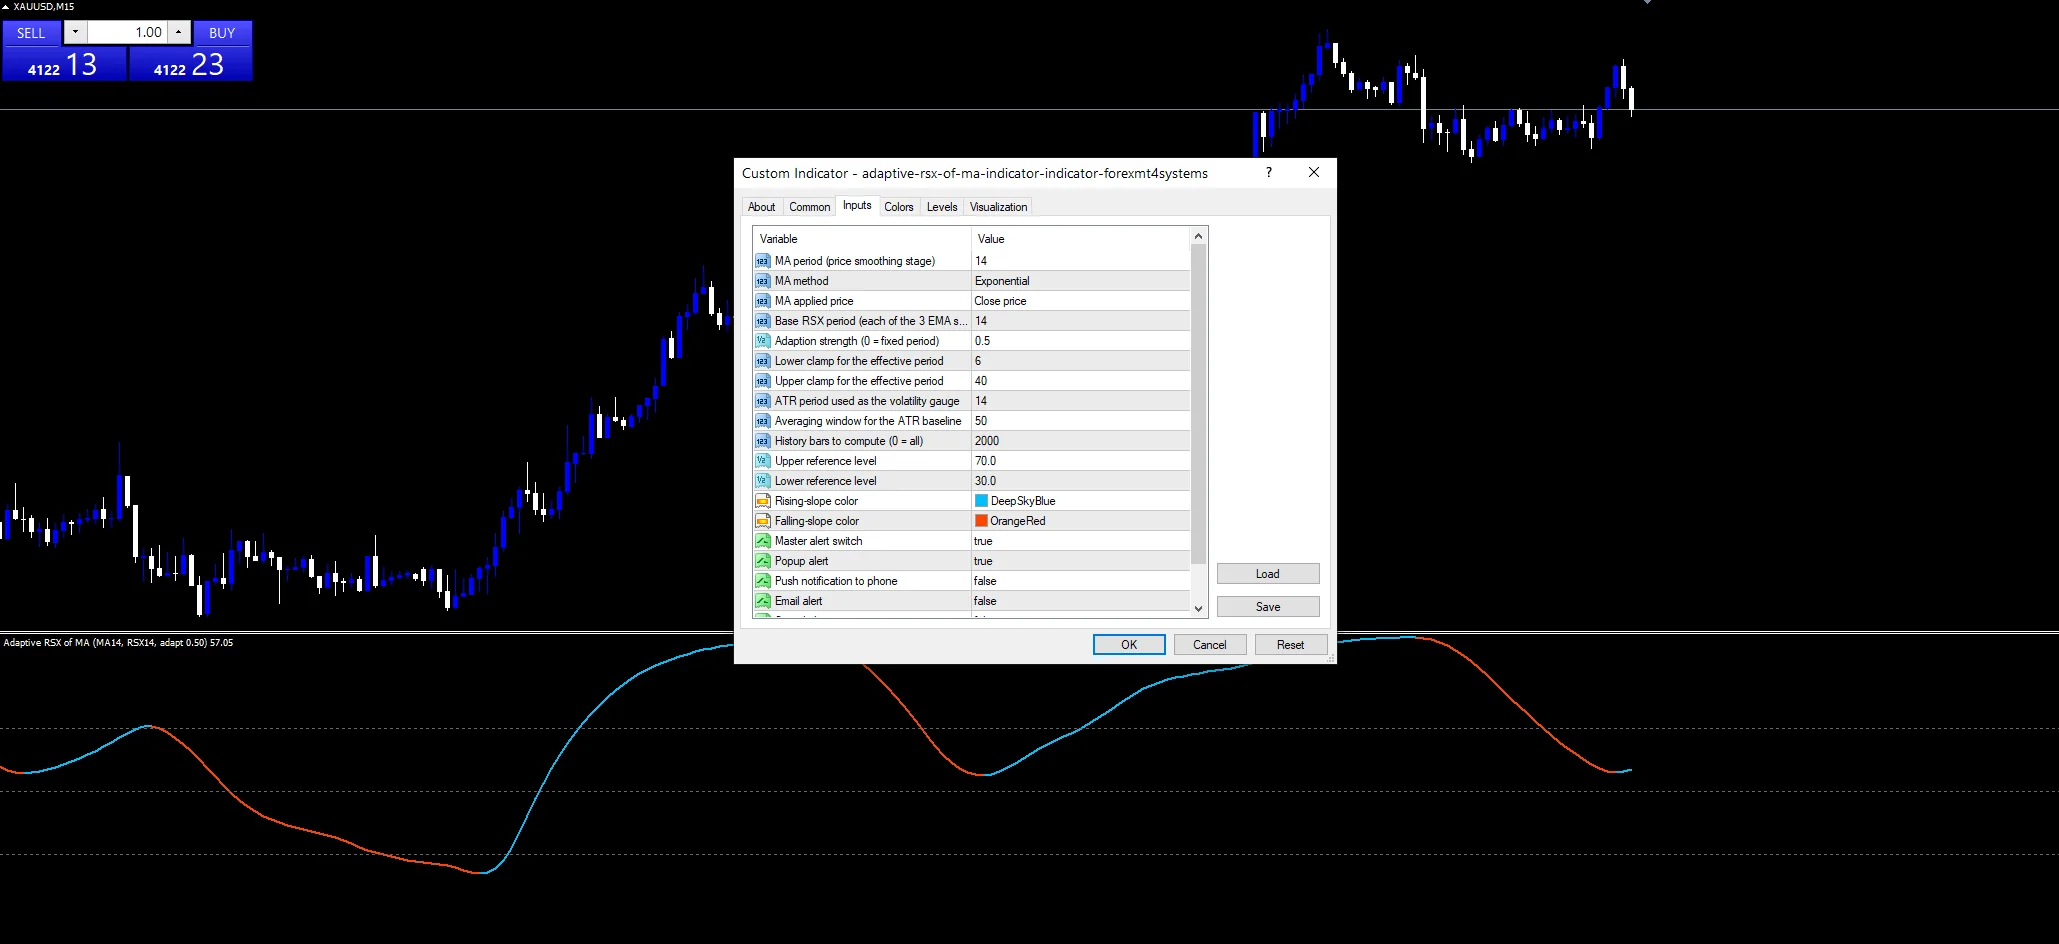This screenshot has width=2059, height=944.
Task: Select the Inputs tab
Action: (x=857, y=205)
